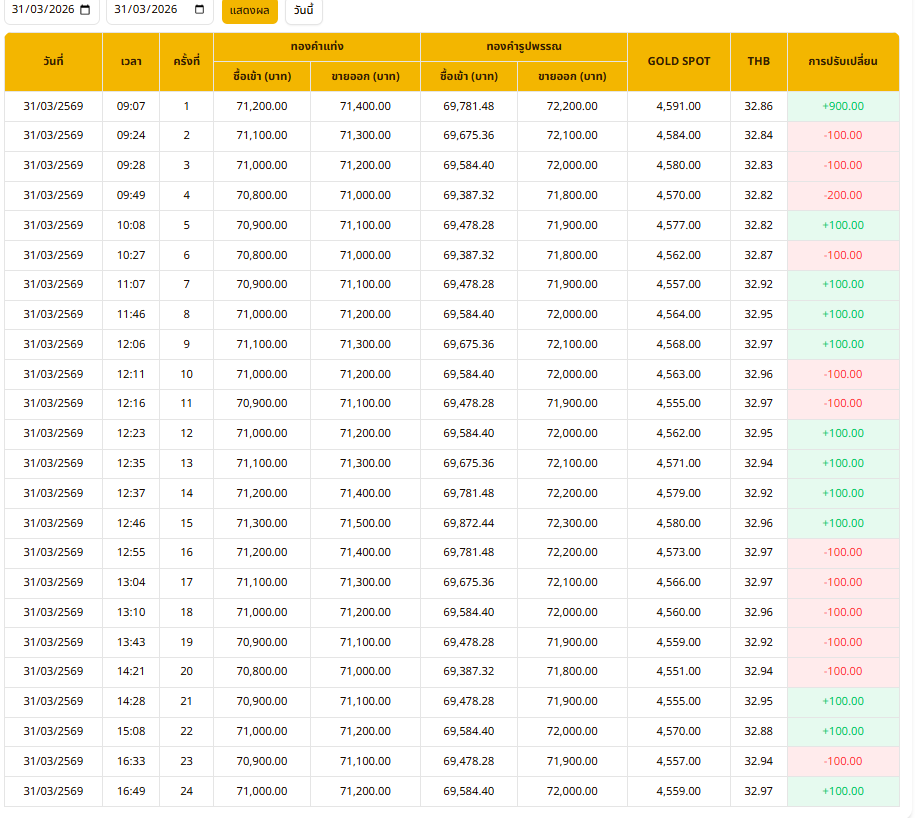Select the เวลา column header
Image resolution: width=915 pixels, height=818 pixels.
click(131, 61)
